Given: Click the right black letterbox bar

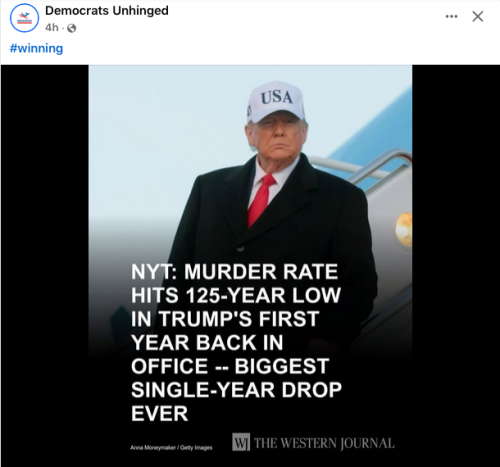Looking at the screenshot, I should coord(456,266).
